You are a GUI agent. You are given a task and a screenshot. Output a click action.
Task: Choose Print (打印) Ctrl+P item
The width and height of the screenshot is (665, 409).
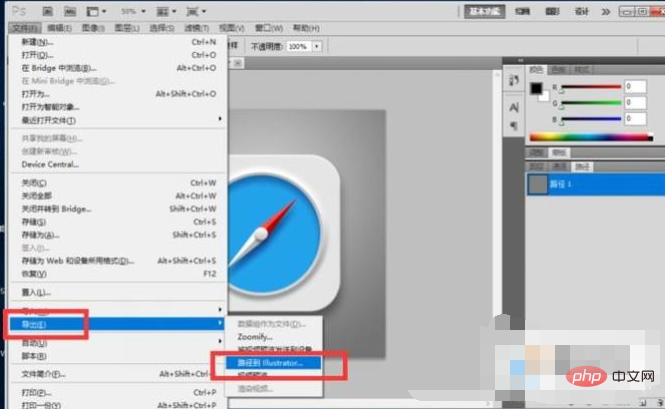tap(118, 392)
